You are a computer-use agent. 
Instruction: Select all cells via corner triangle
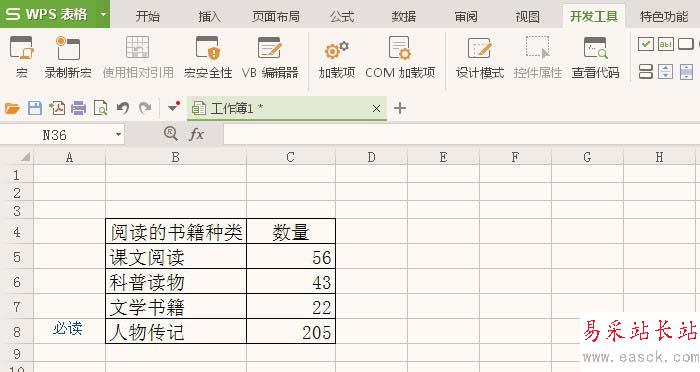pyautogui.click(x=25, y=157)
